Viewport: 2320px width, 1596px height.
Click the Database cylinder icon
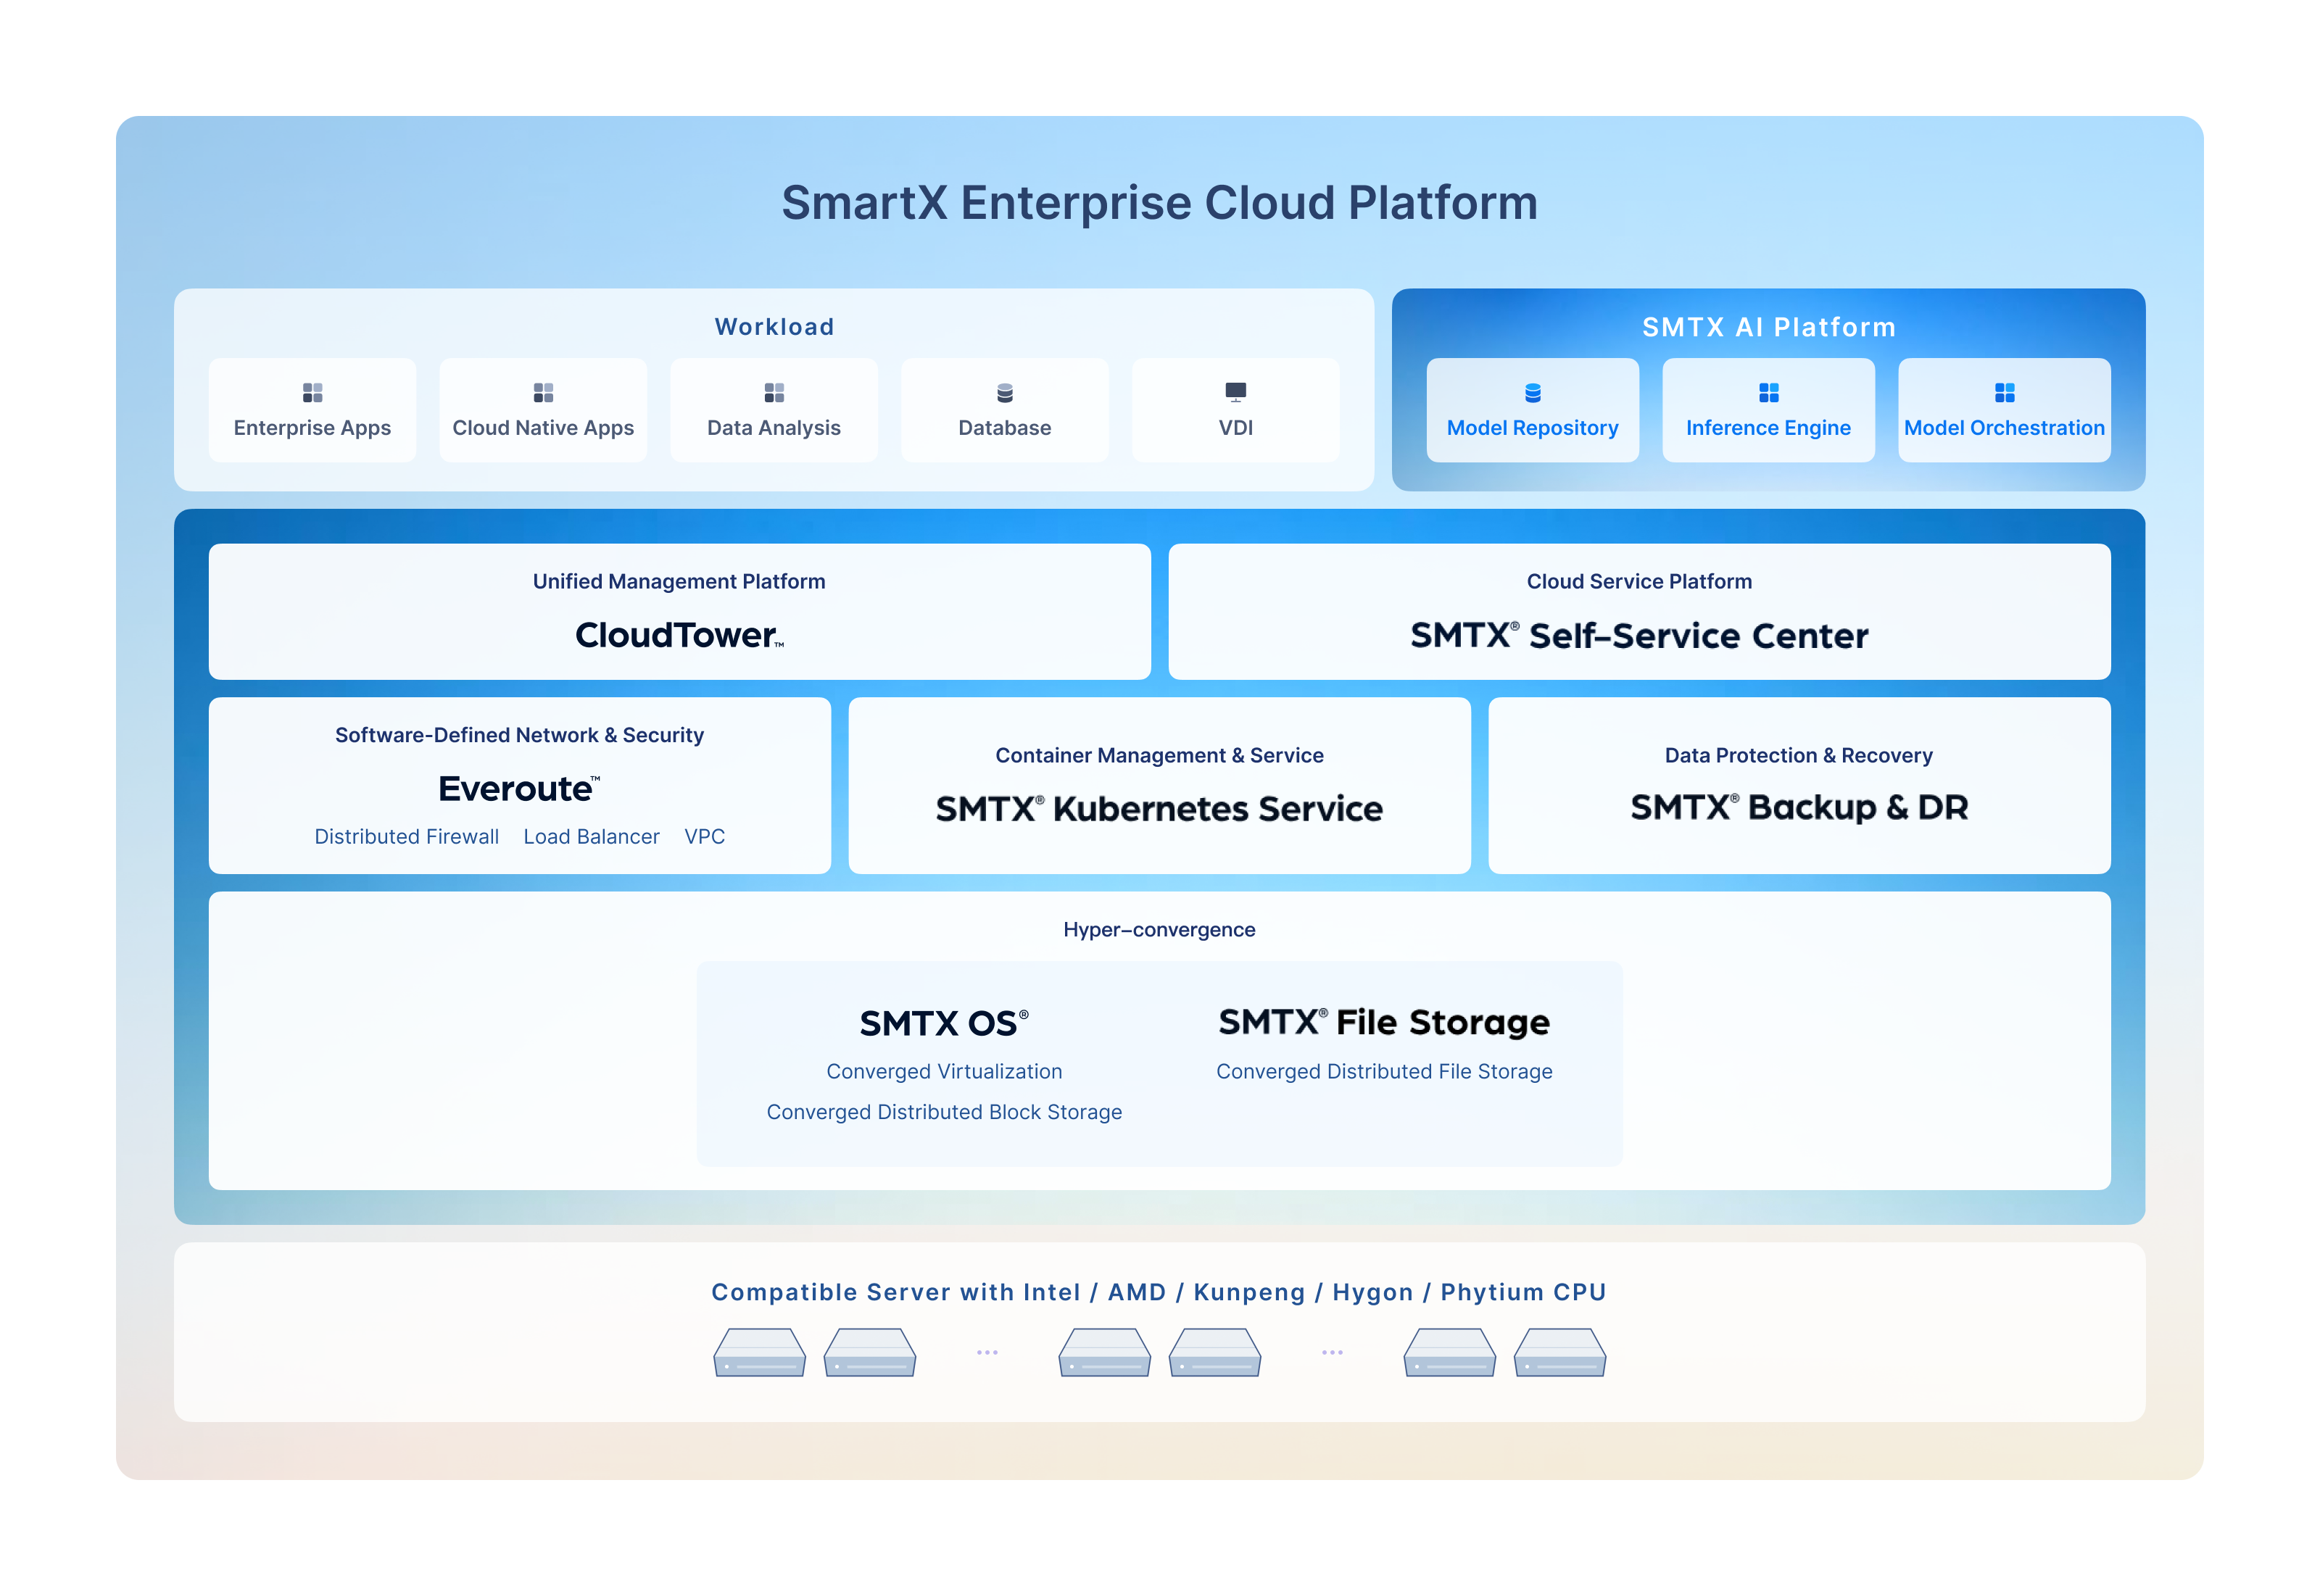point(1005,392)
